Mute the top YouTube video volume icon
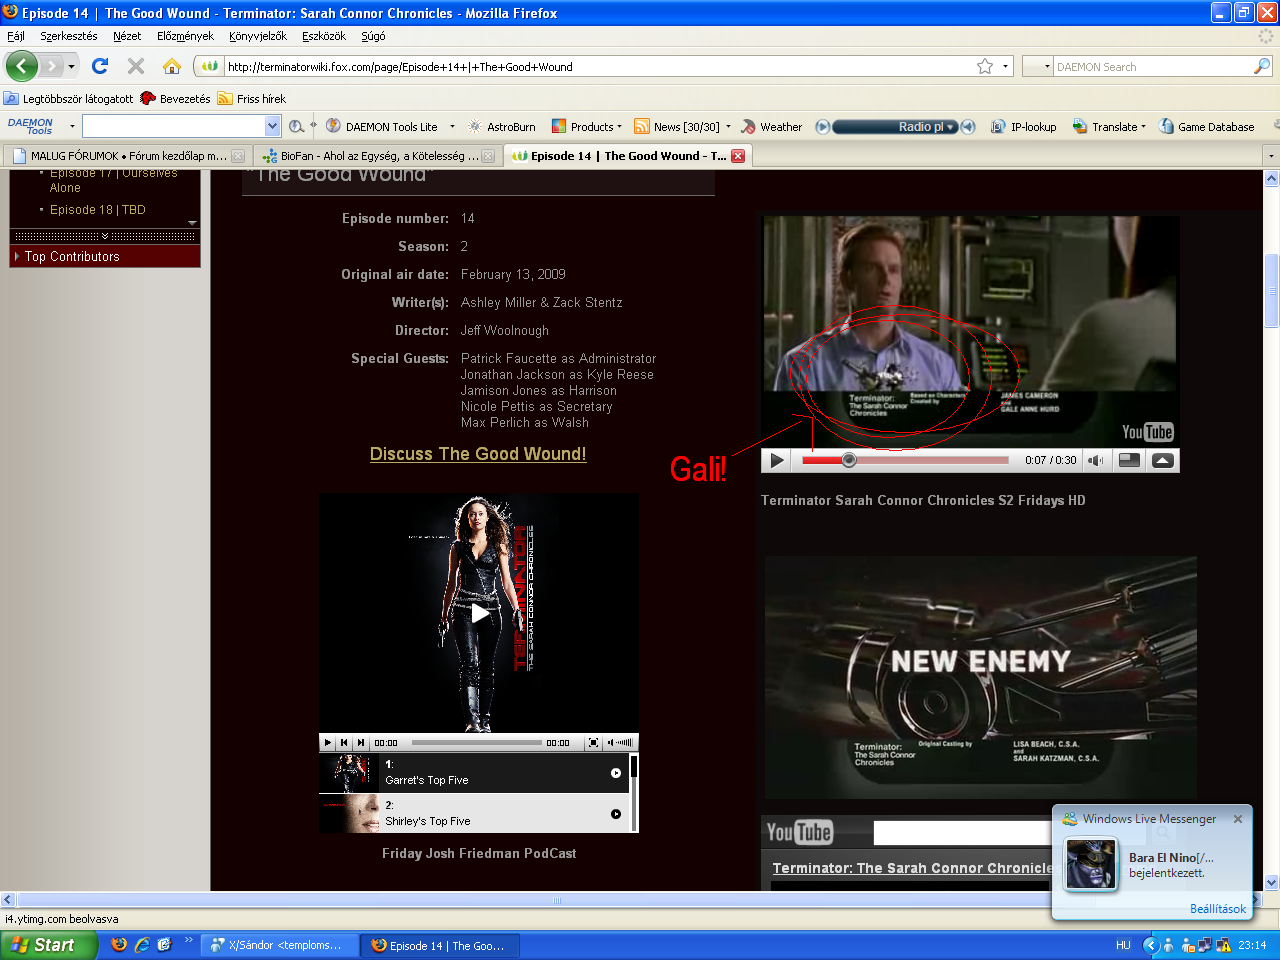The height and width of the screenshot is (960, 1280). click(1096, 461)
